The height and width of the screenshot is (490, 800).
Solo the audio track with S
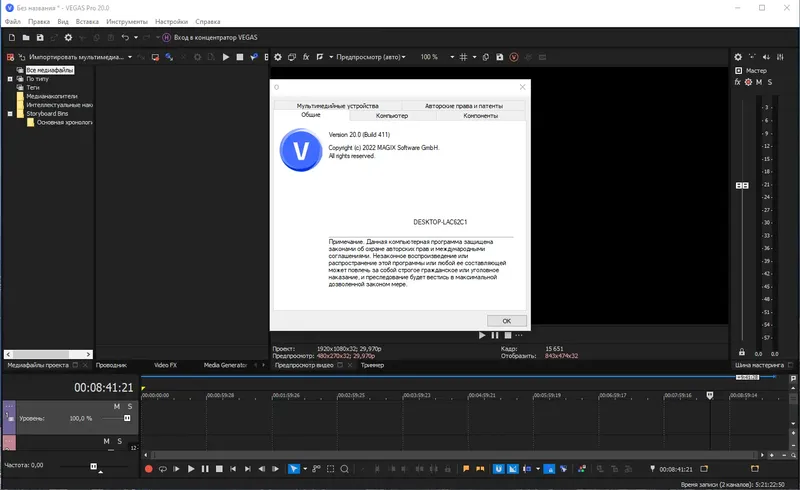[x=119, y=441]
